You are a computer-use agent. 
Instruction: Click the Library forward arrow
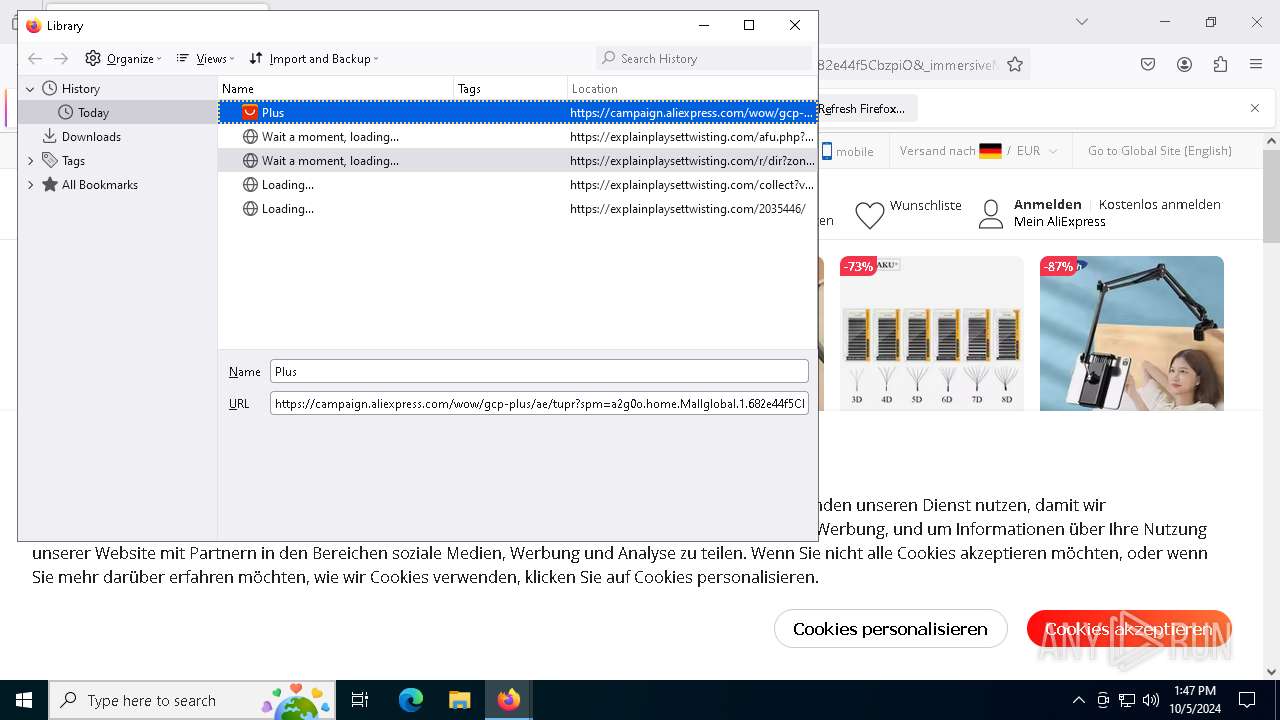61,58
